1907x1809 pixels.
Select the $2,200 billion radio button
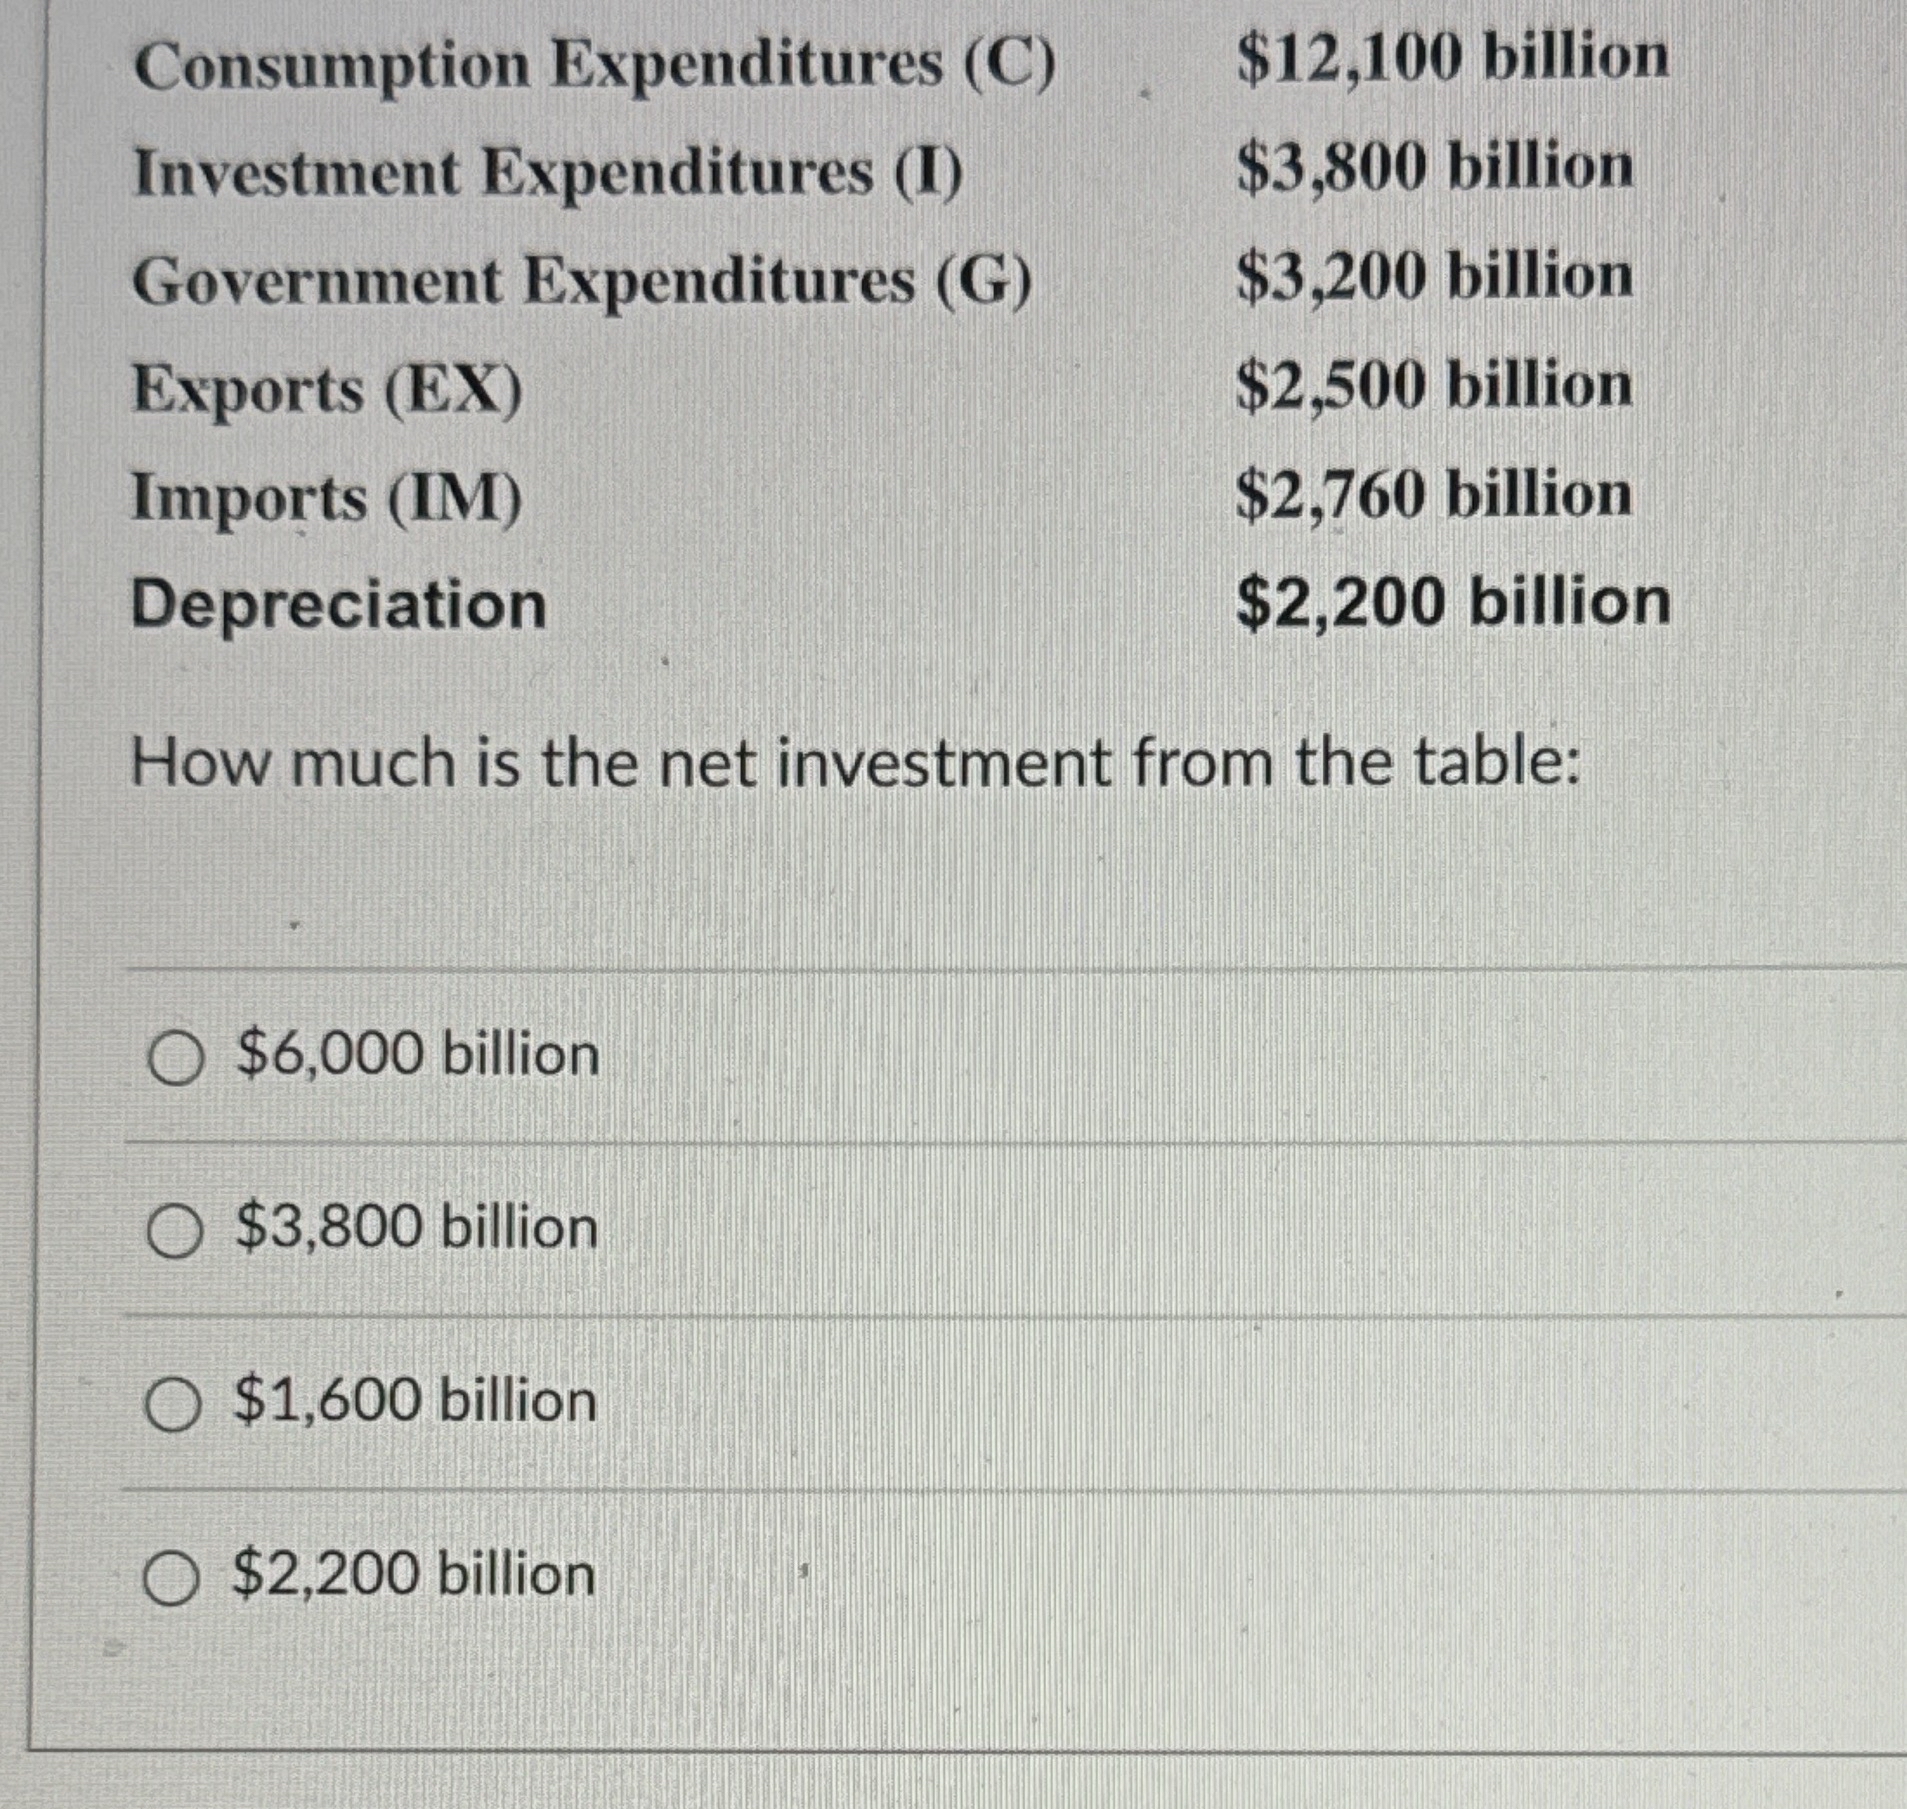[x=174, y=1577]
